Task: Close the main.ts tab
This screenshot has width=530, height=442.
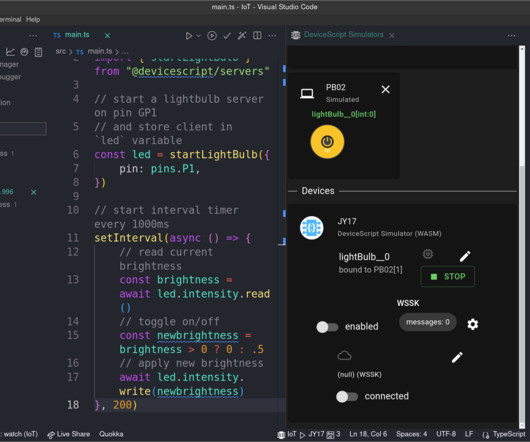Action: coord(107,35)
